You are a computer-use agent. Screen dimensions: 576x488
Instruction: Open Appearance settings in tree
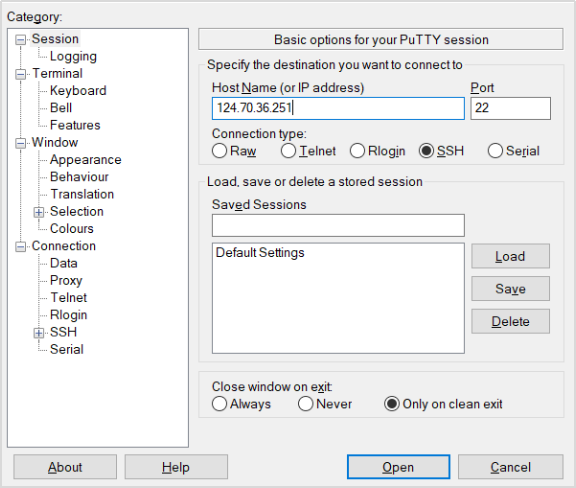[x=86, y=159]
